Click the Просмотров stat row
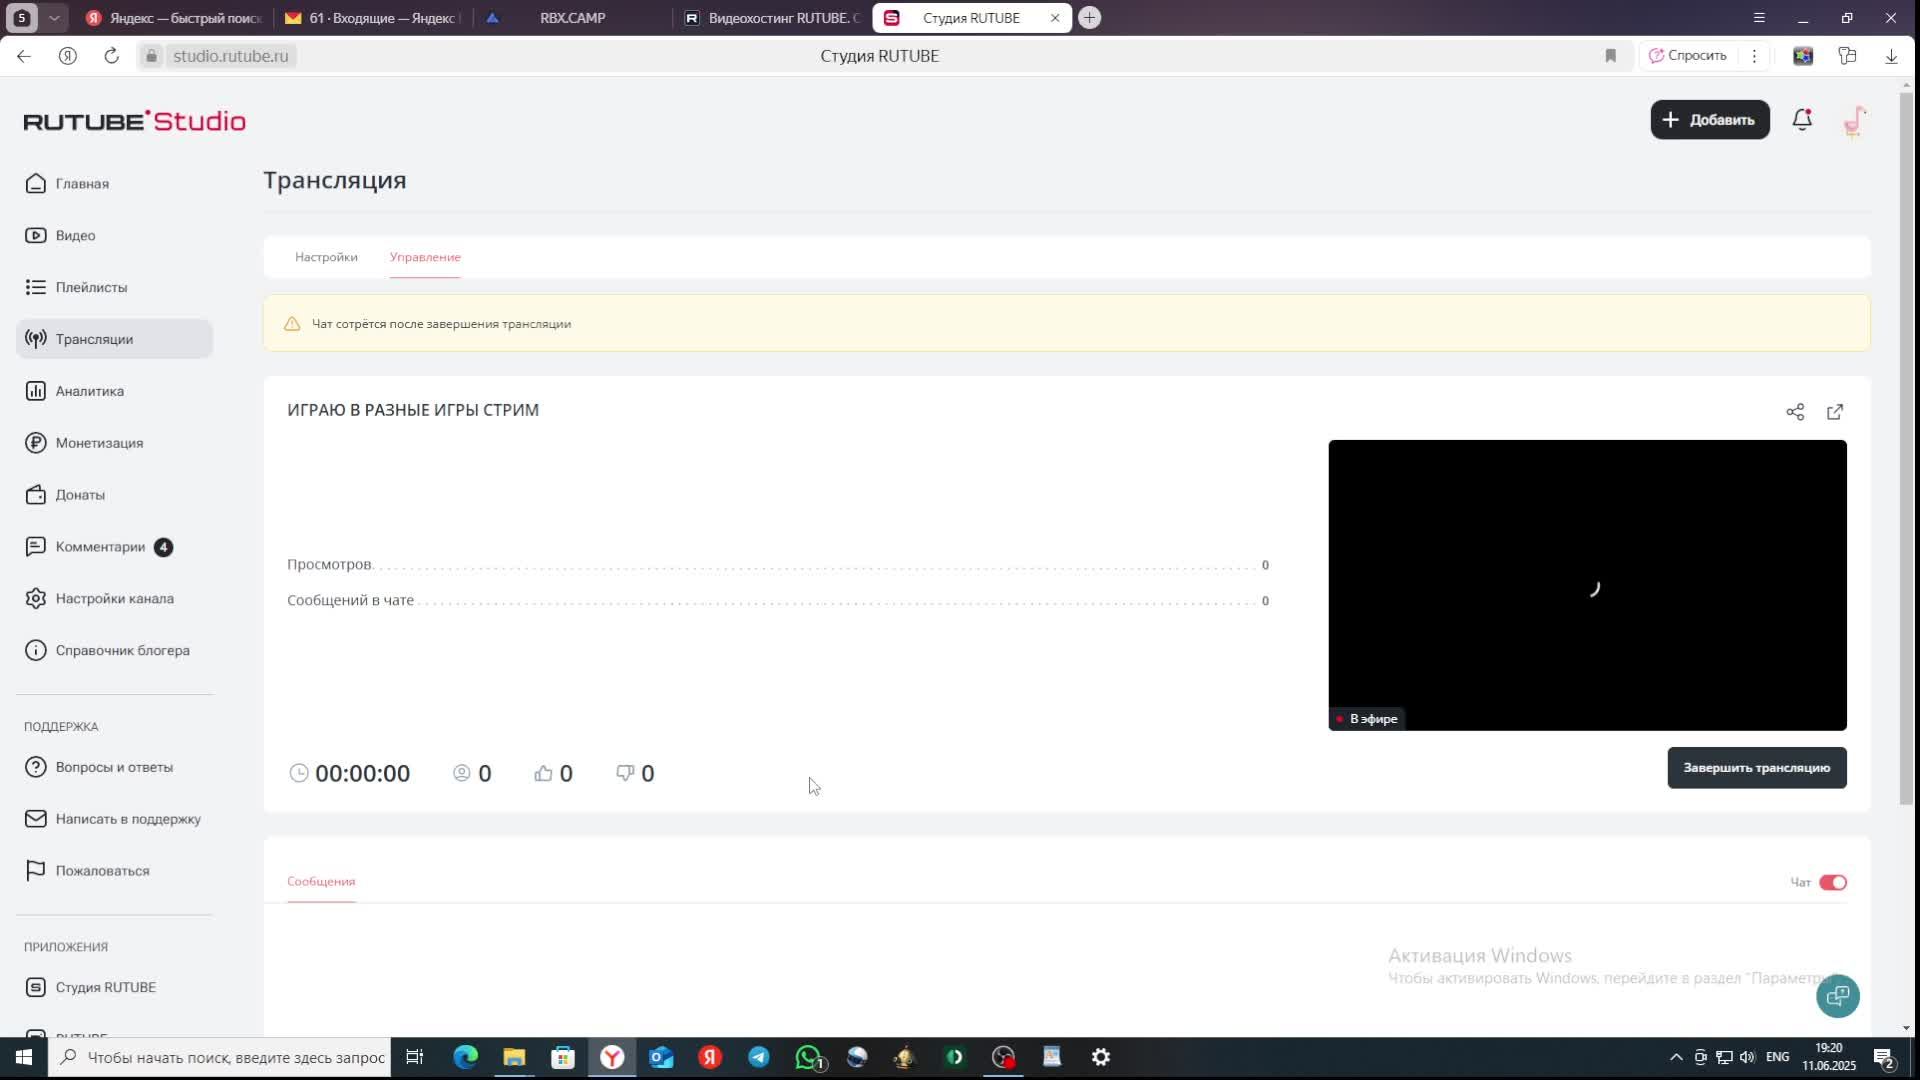 point(778,565)
